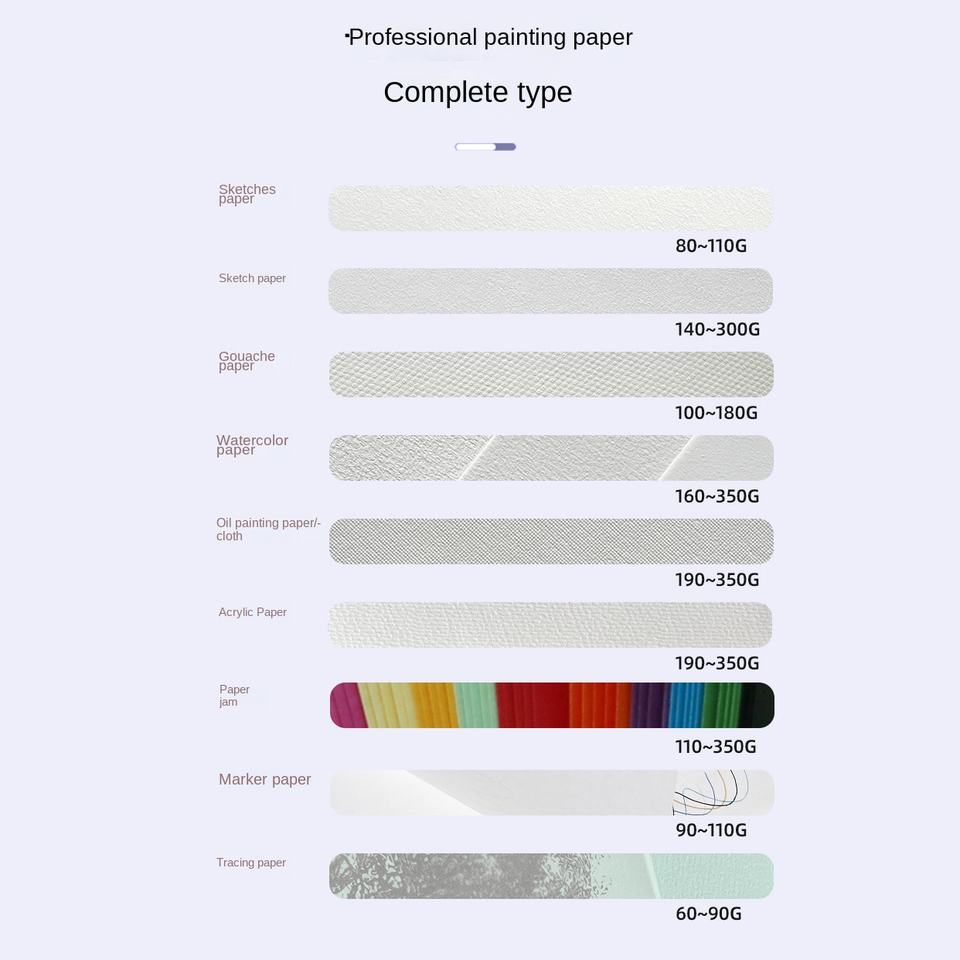Click the "Tracing paper" label
960x960 pixels.
pyautogui.click(x=251, y=862)
